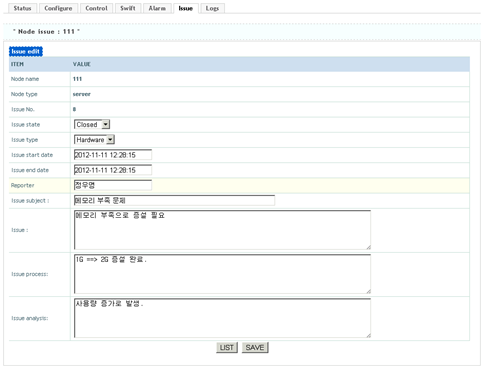Click the 'Issue analysis:' label

(x=30, y=318)
